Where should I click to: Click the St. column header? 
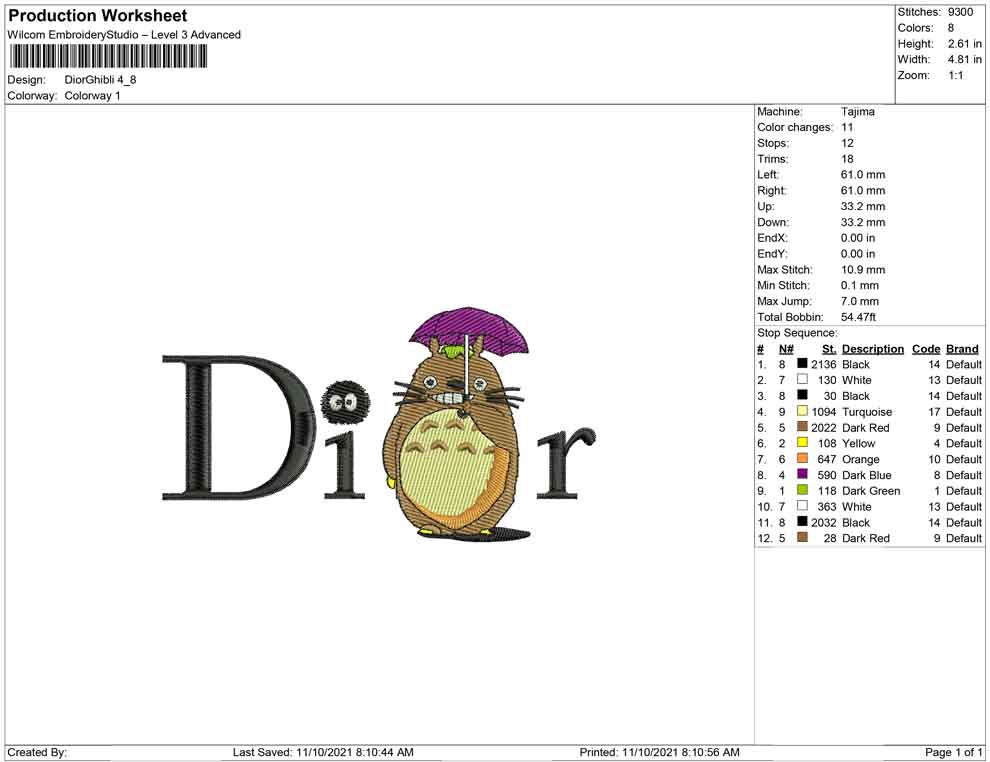point(829,349)
